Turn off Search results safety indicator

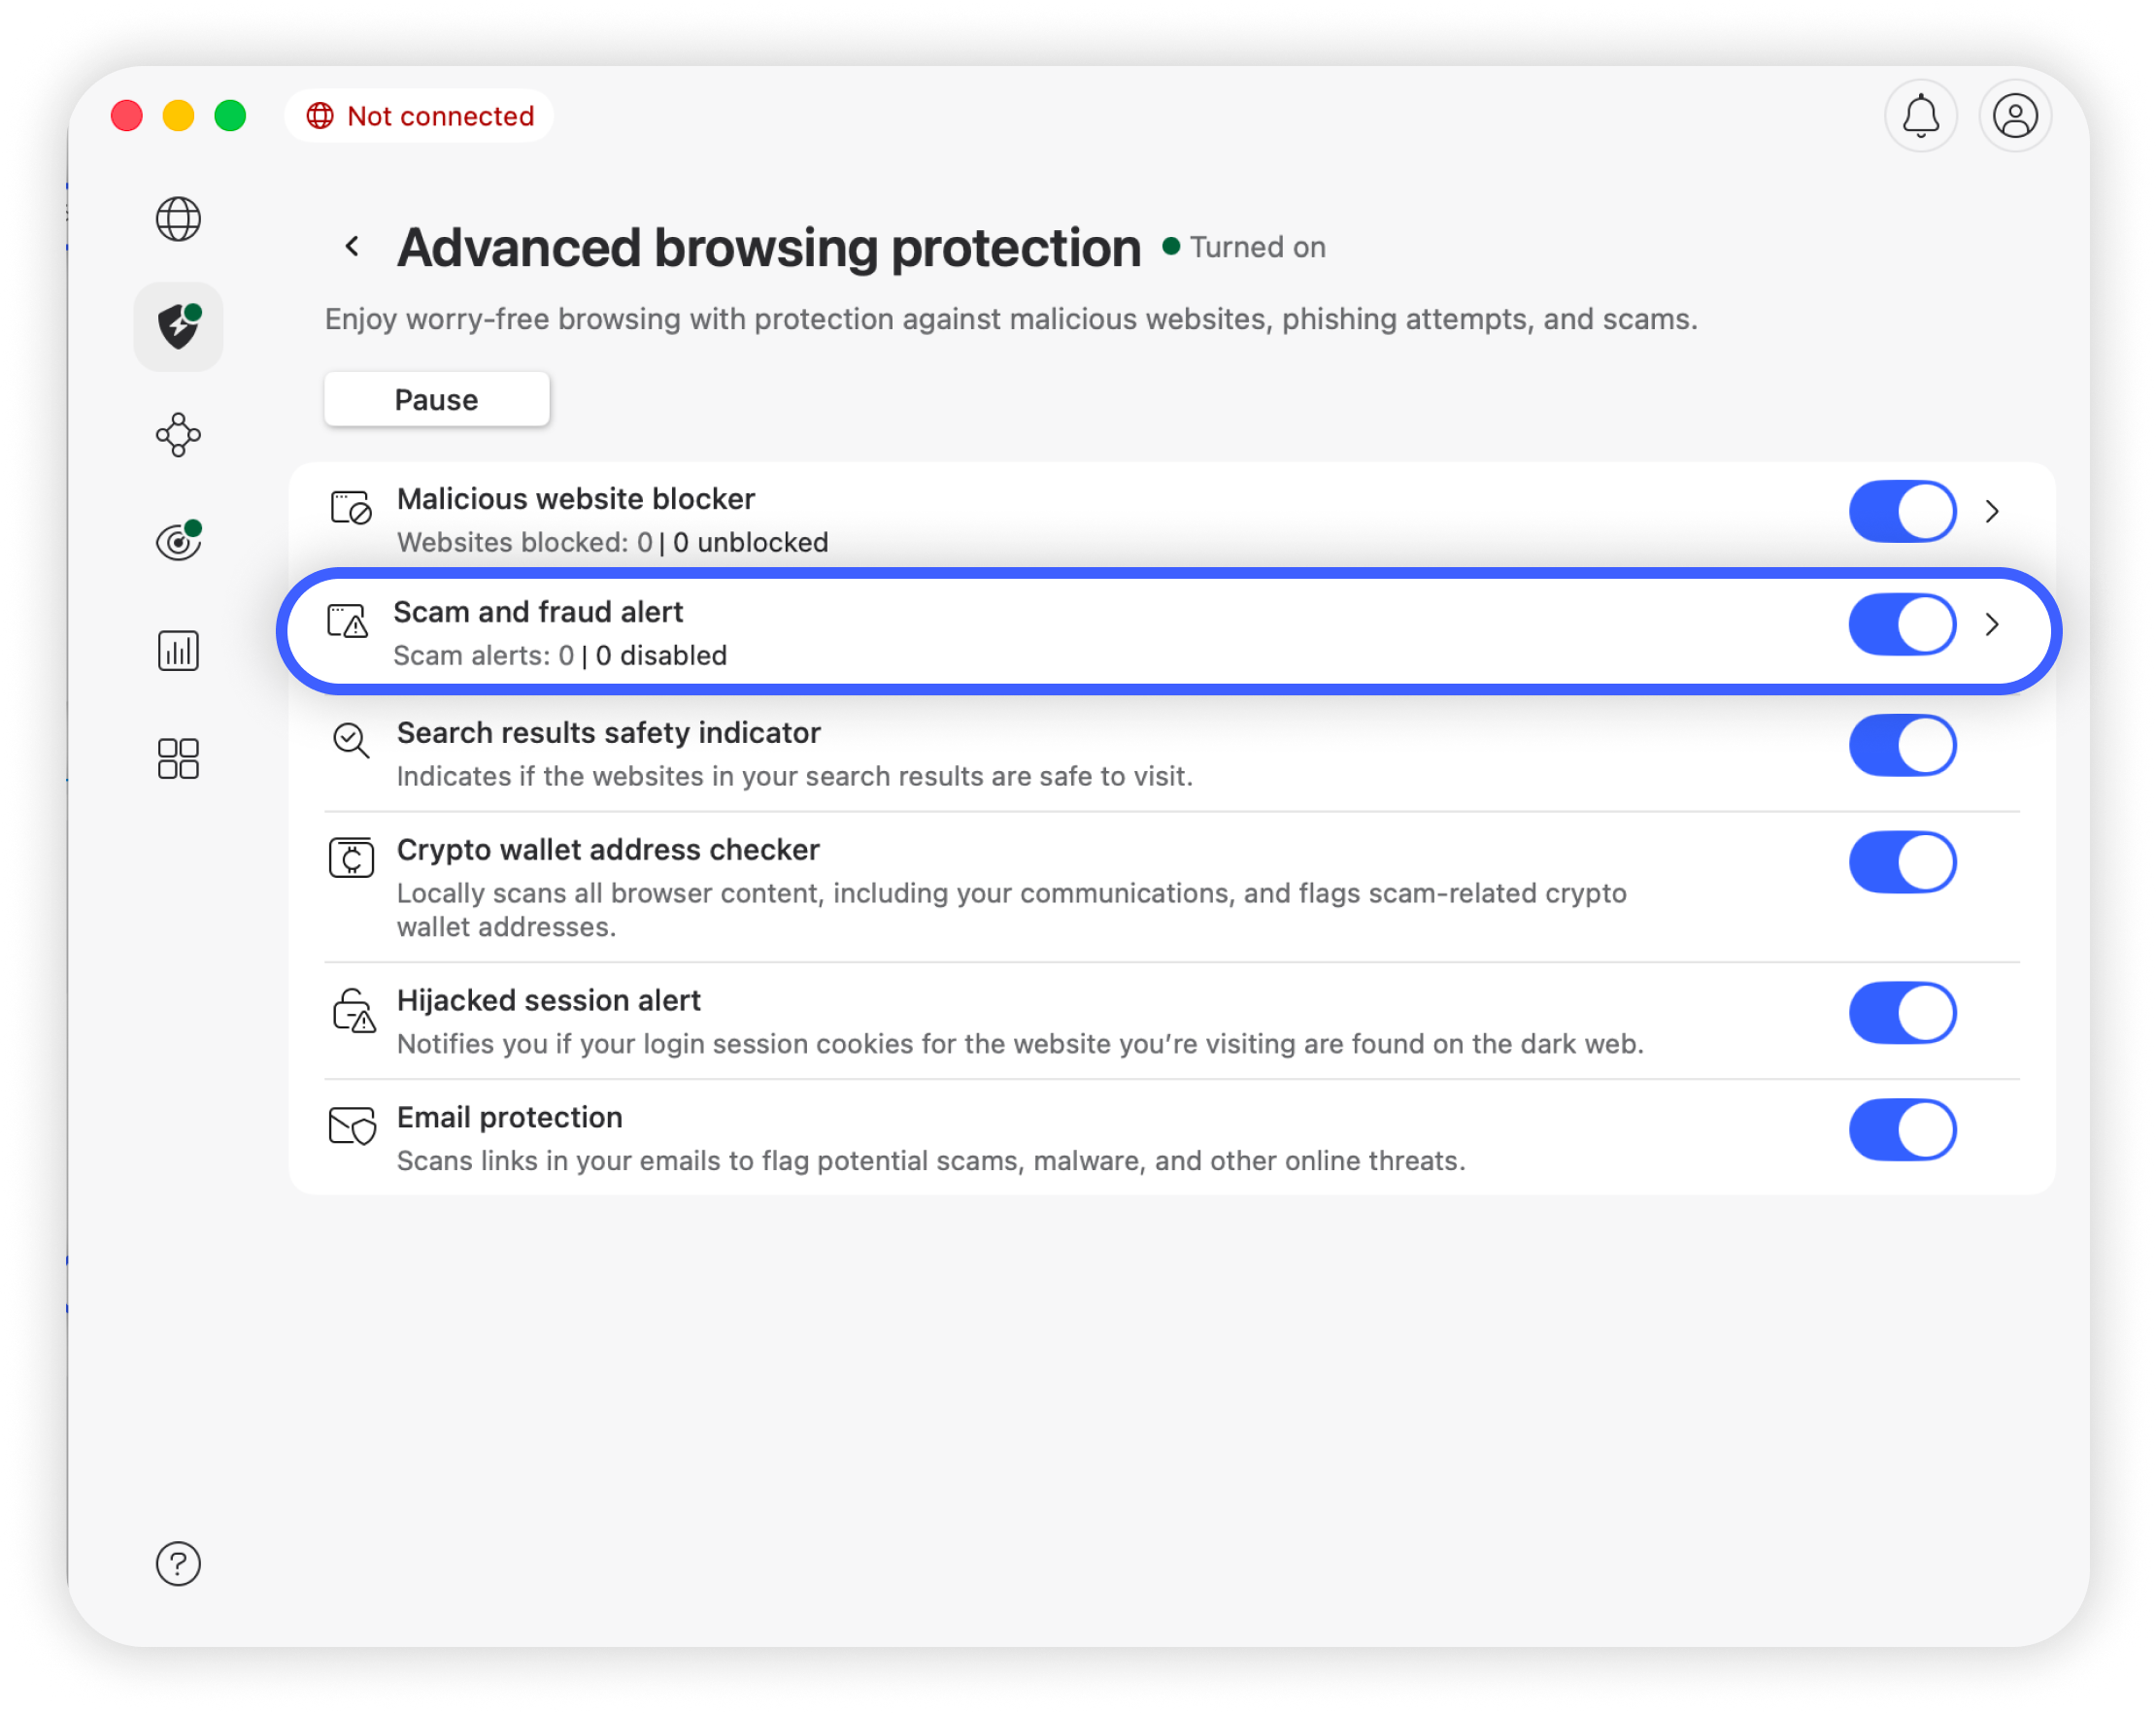click(x=1902, y=746)
